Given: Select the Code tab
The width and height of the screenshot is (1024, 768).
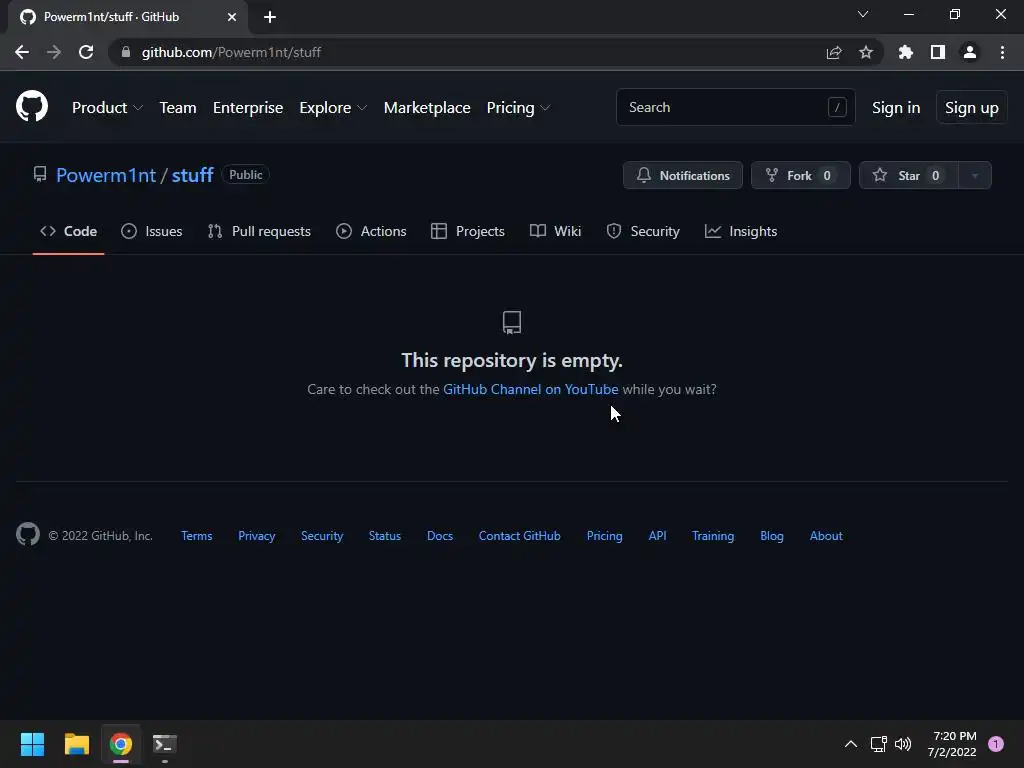Looking at the screenshot, I should click(x=69, y=231).
